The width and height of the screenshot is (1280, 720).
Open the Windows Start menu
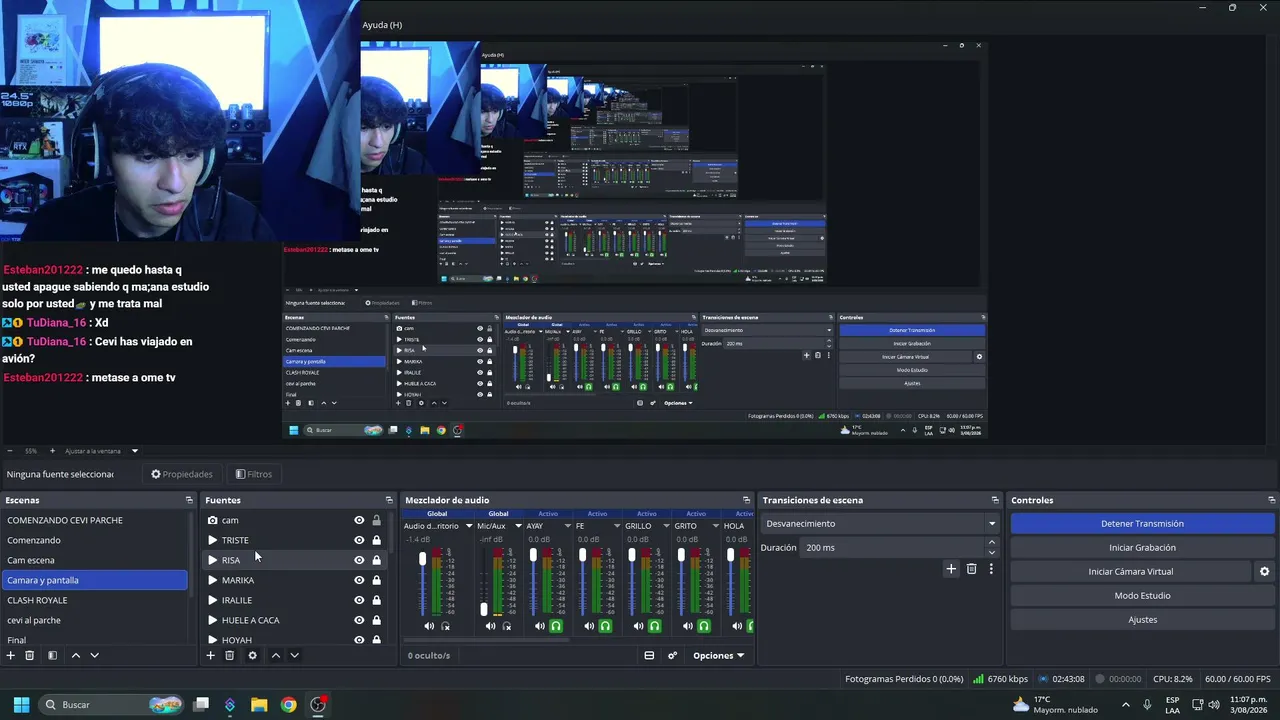(21, 704)
